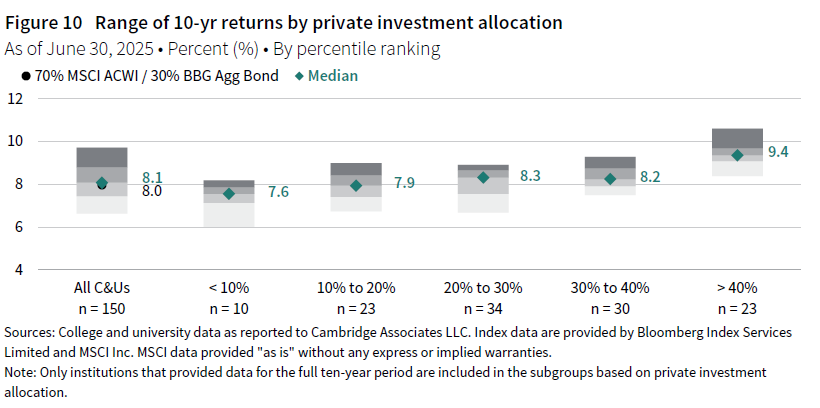
Task: Click the black circle legend marker
Action: coord(25,76)
